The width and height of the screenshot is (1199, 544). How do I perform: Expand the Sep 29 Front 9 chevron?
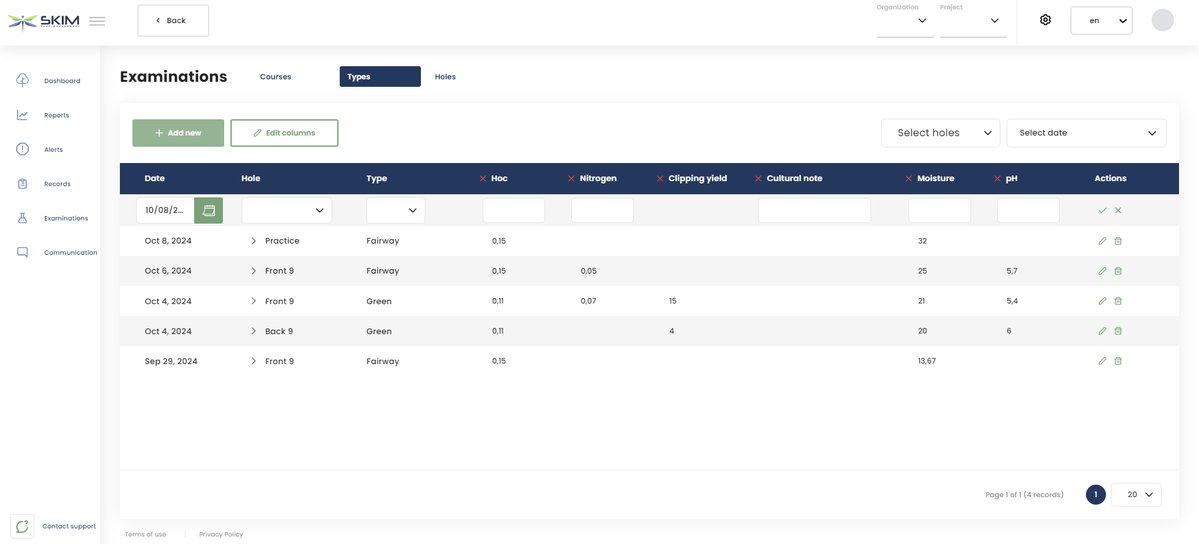tap(254, 361)
